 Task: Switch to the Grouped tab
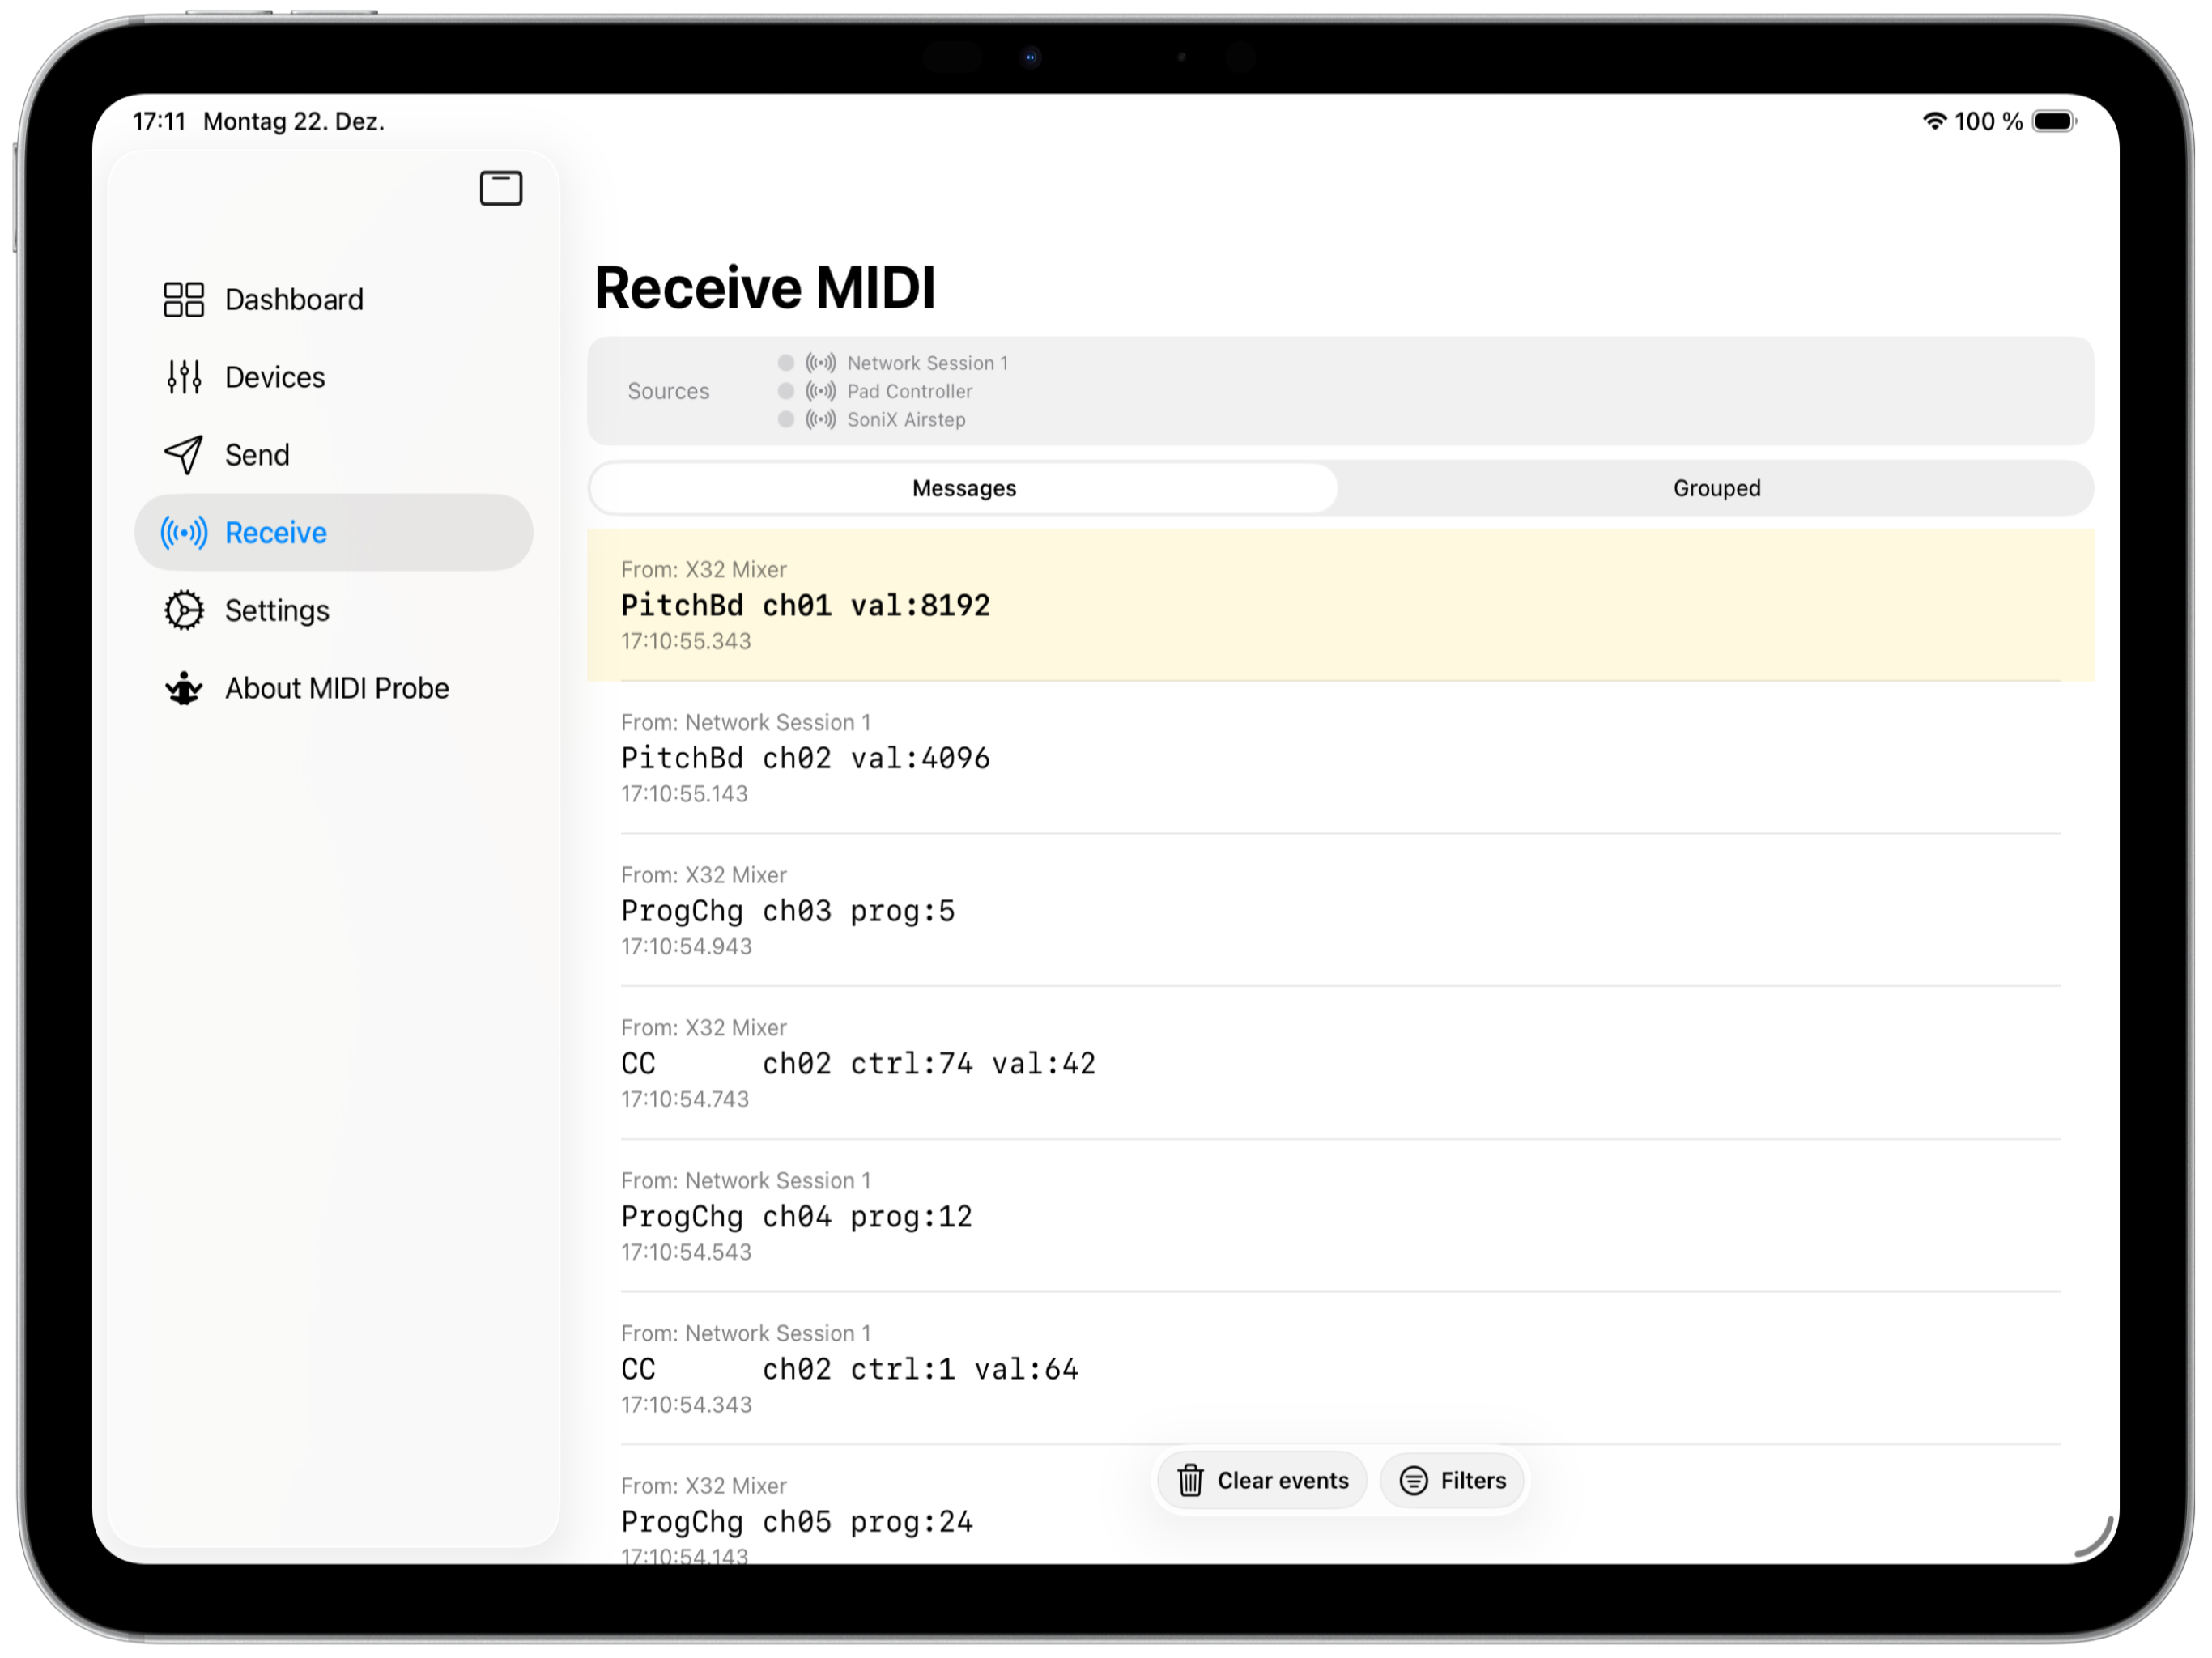pos(1716,488)
